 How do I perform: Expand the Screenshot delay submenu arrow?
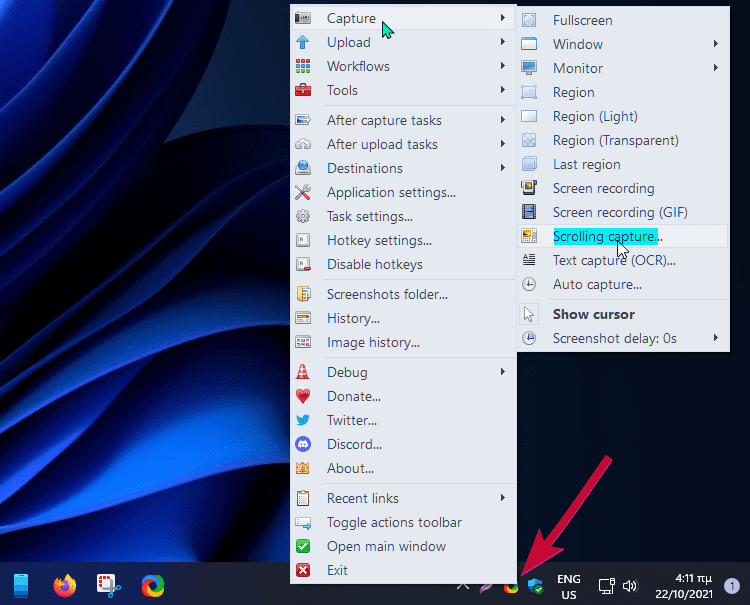(x=716, y=338)
